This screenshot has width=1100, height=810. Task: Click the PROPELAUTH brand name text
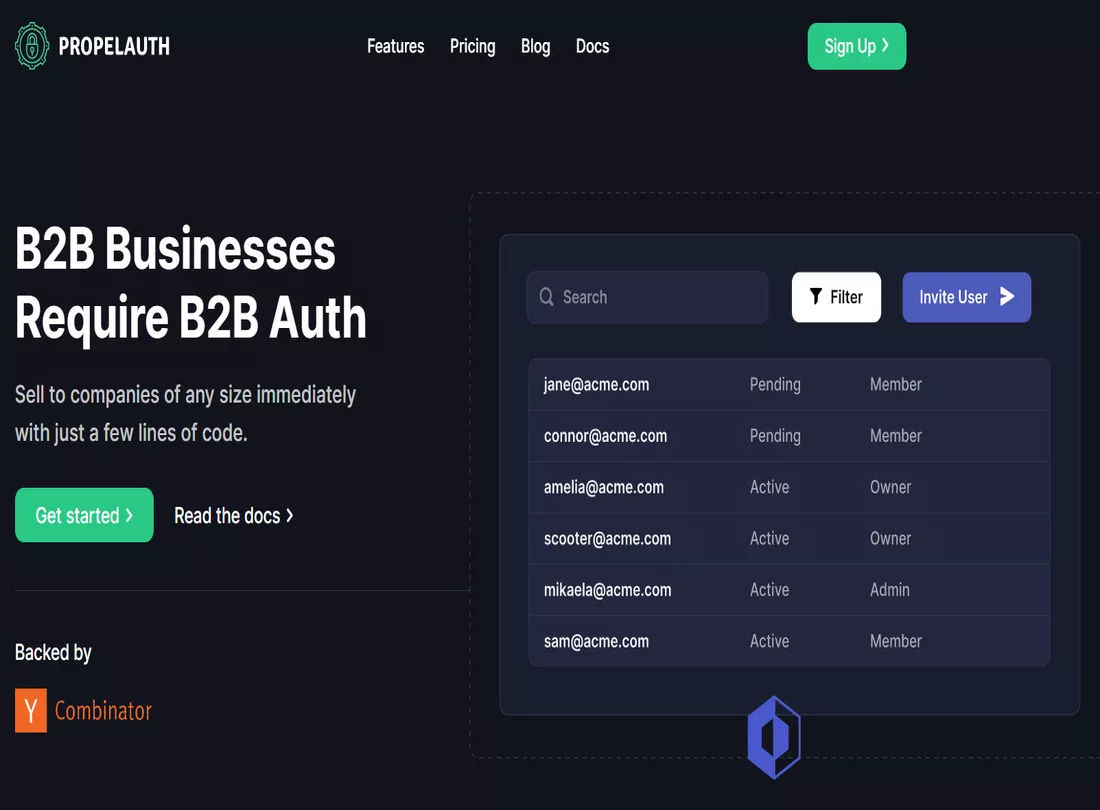(x=114, y=47)
